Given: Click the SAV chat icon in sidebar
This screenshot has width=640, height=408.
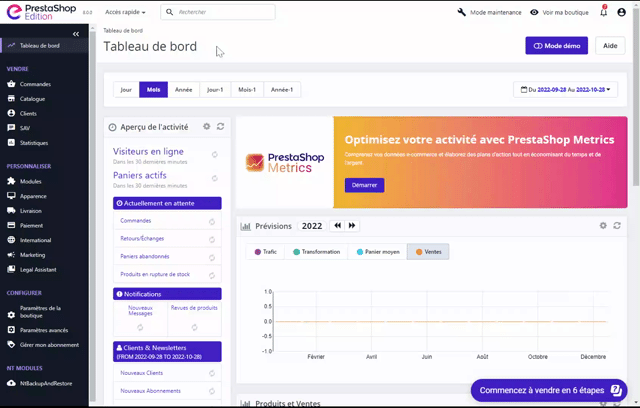Looking at the screenshot, I should (x=11, y=128).
